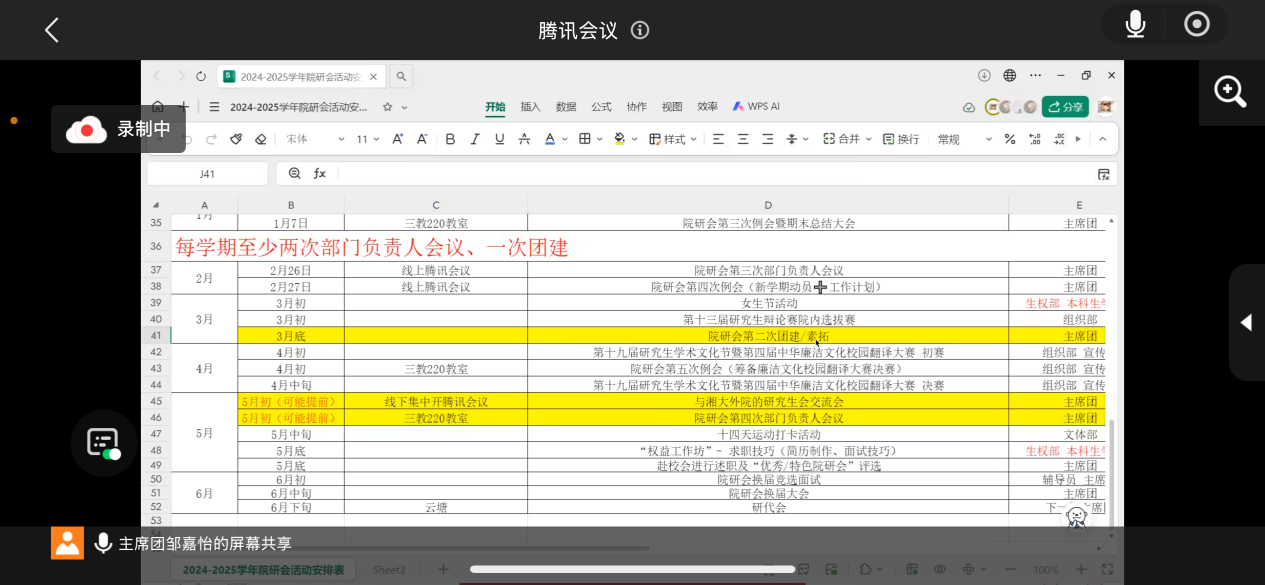This screenshot has height=585, width=1265.
Task: Click the percent style icon
Action: pyautogui.click(x=1009, y=139)
